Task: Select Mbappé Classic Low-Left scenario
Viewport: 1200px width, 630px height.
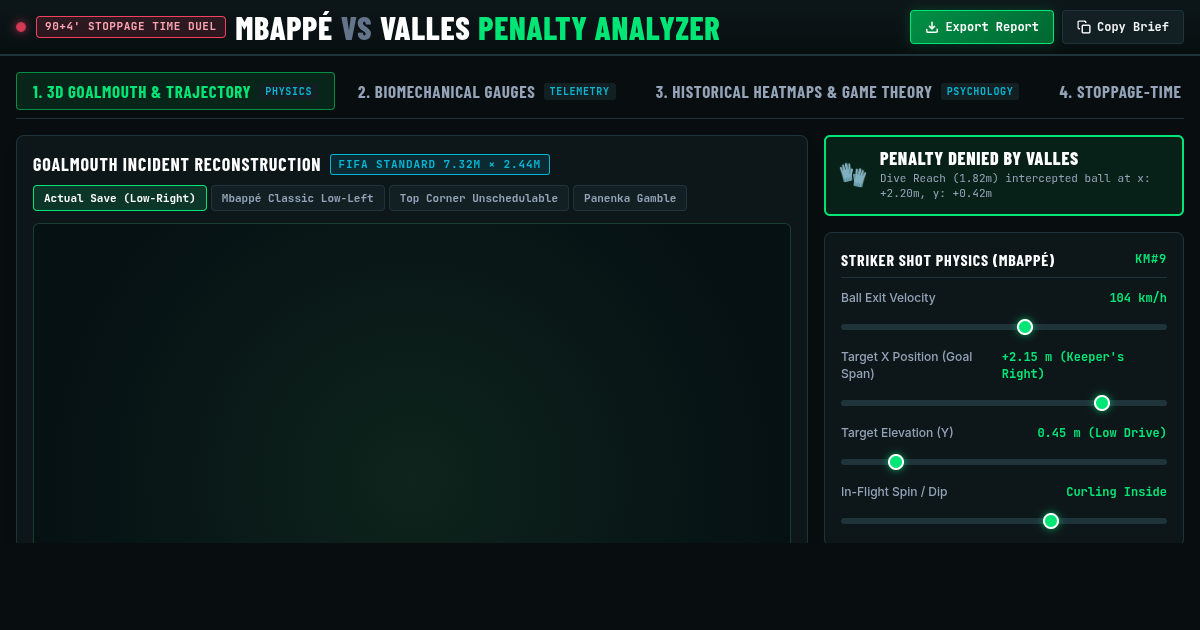Action: coord(298,198)
